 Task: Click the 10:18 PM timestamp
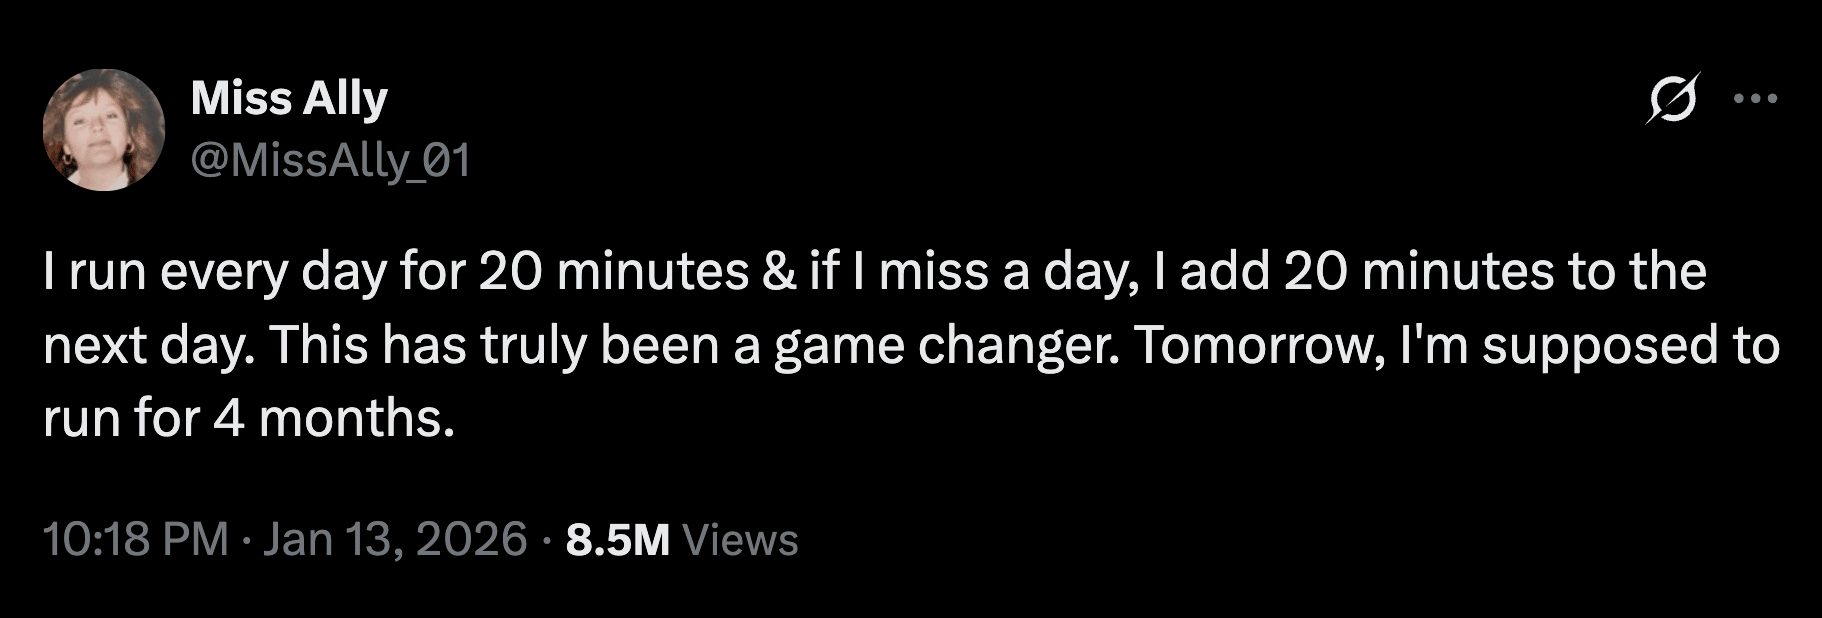[x=136, y=539]
